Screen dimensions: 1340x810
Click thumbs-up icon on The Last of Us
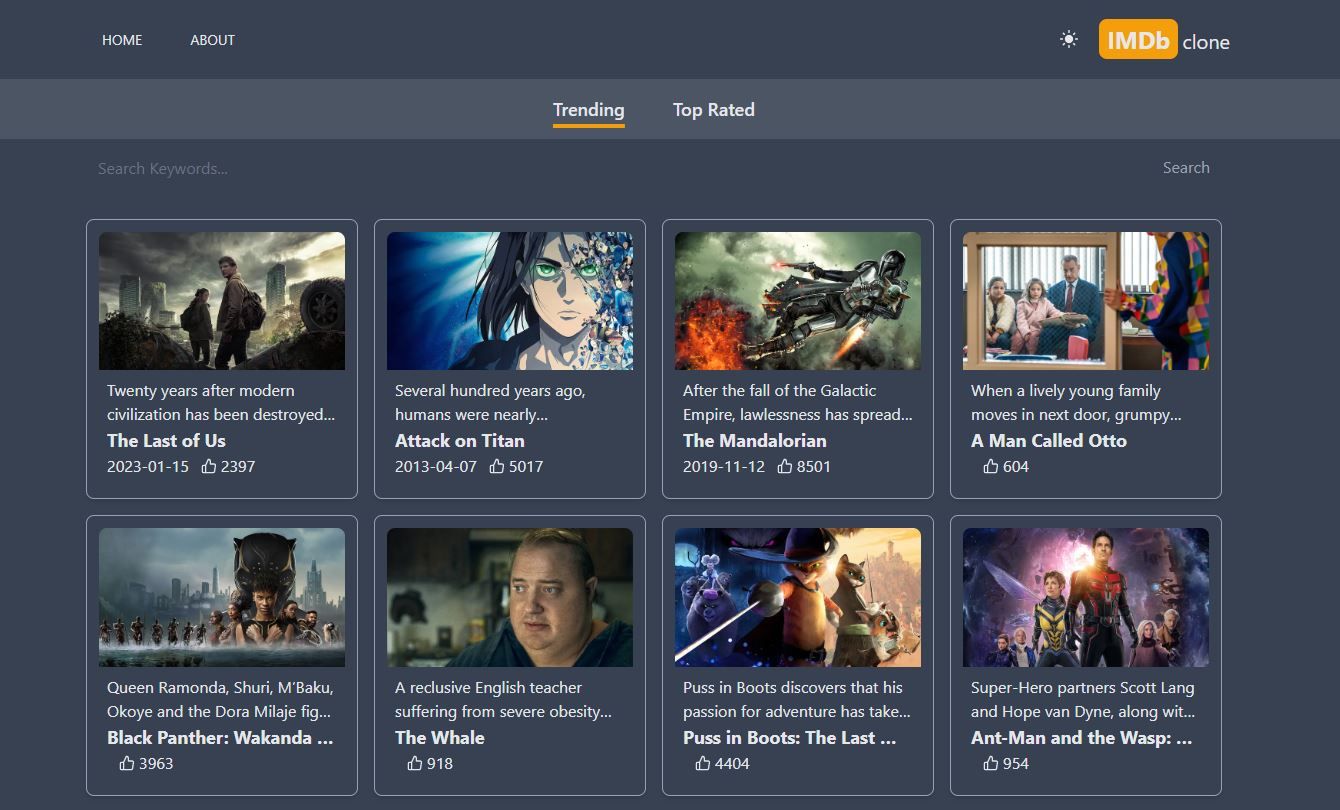click(x=209, y=466)
